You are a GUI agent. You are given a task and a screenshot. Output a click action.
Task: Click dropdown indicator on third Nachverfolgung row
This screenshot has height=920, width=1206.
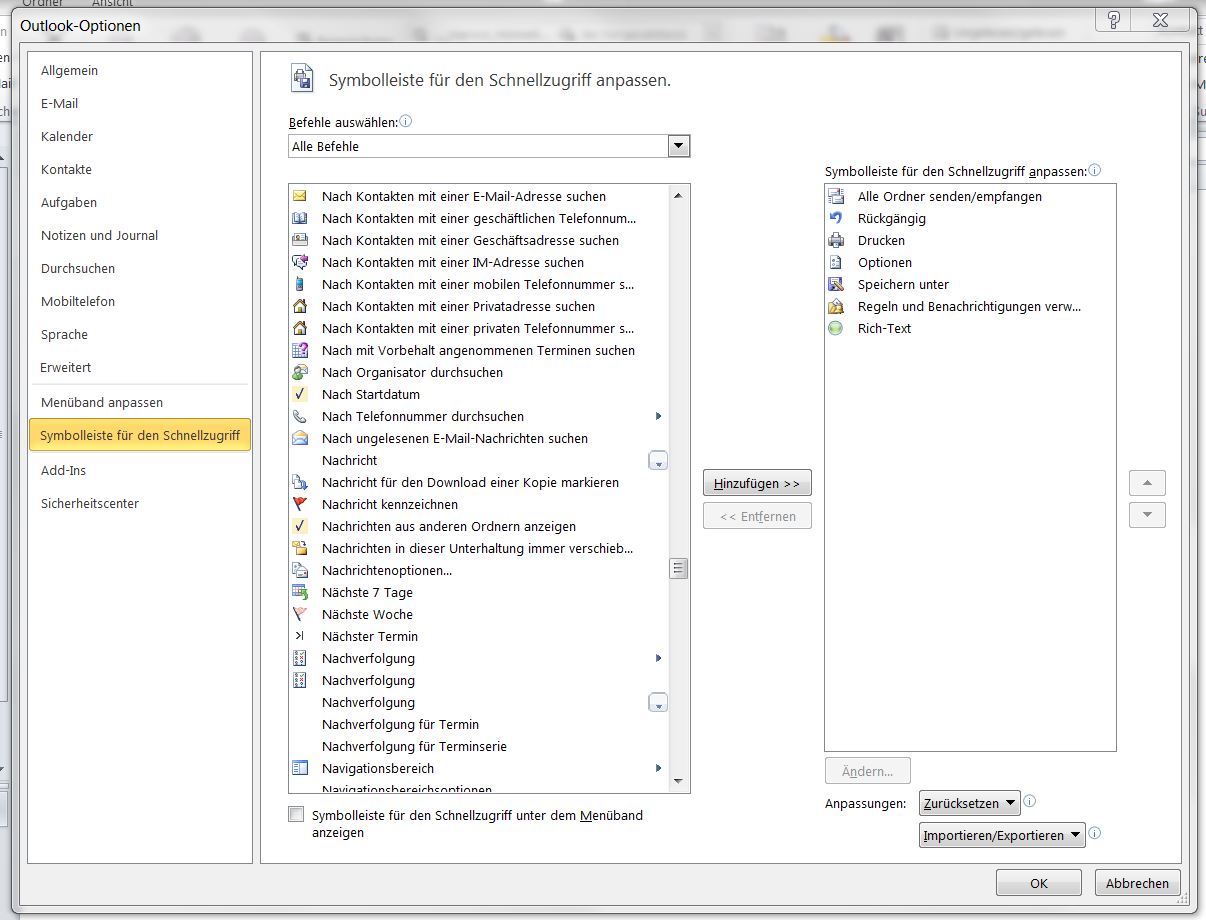[658, 703]
